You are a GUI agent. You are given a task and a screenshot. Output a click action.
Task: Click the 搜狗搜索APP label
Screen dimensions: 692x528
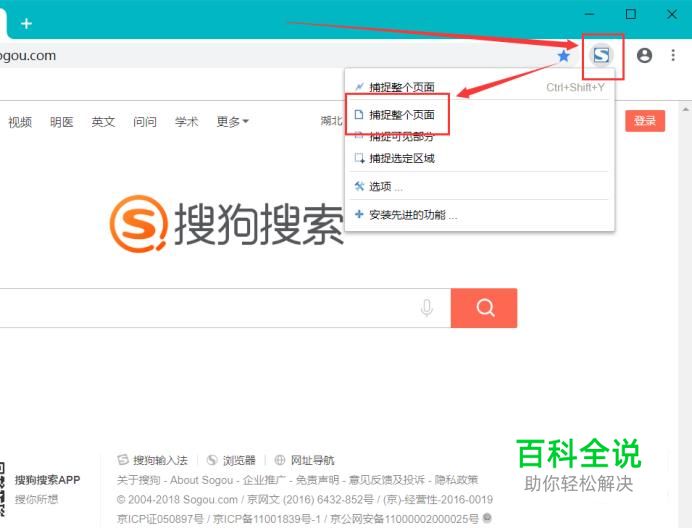[48, 480]
